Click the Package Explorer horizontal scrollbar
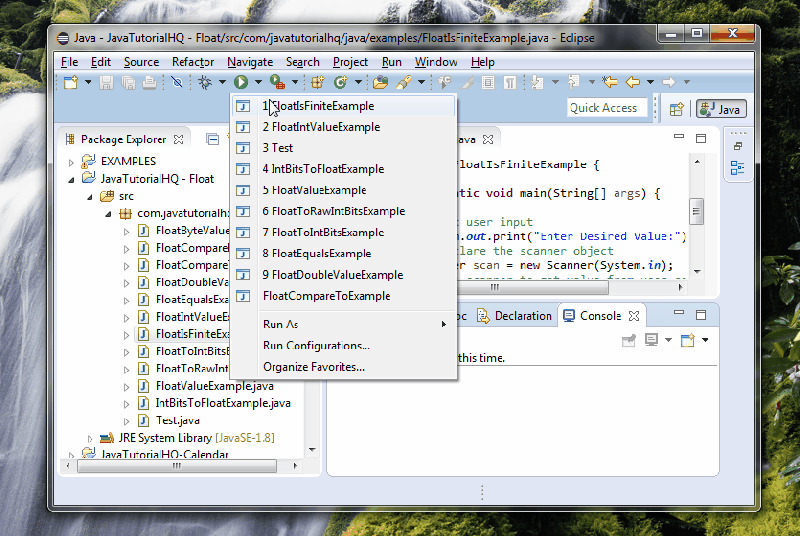Viewport: 800px width, 536px height. [177, 466]
